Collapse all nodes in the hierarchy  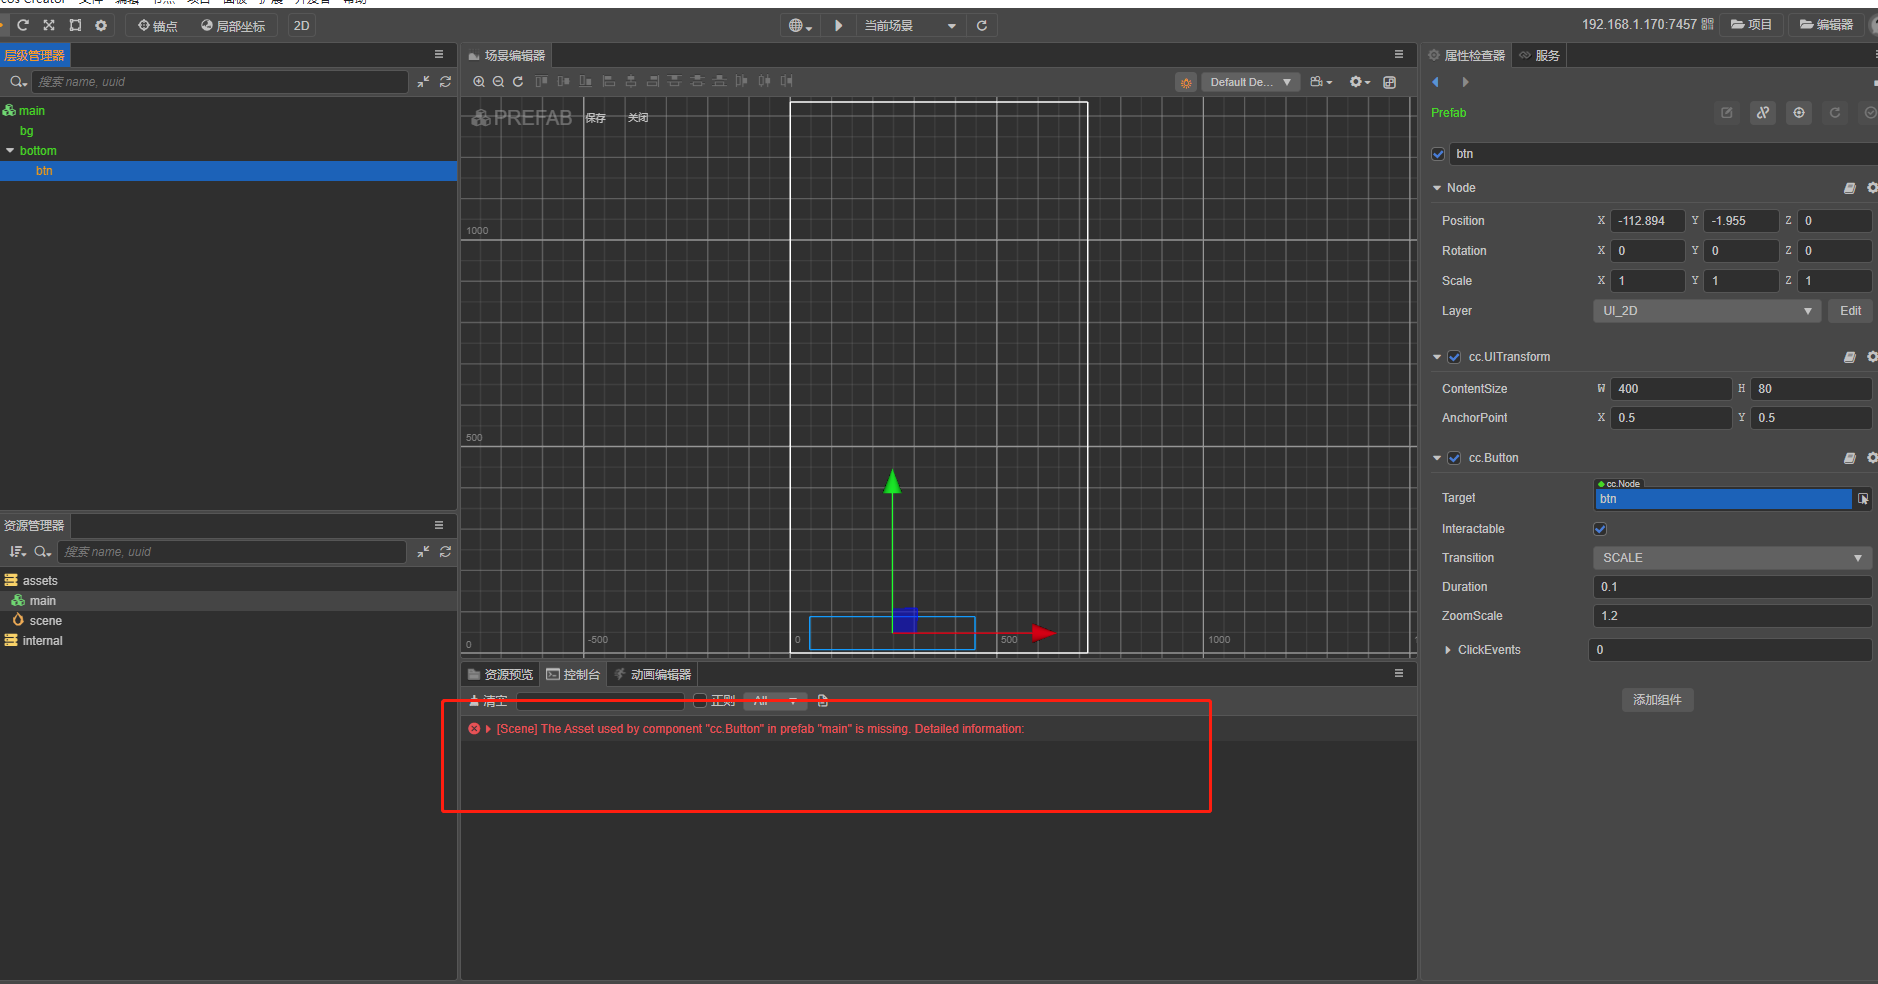click(x=424, y=82)
